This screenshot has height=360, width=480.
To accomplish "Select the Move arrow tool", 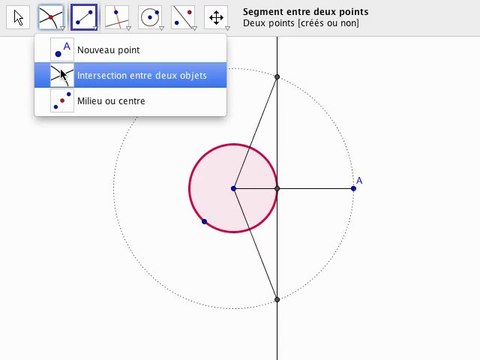I will [18, 17].
